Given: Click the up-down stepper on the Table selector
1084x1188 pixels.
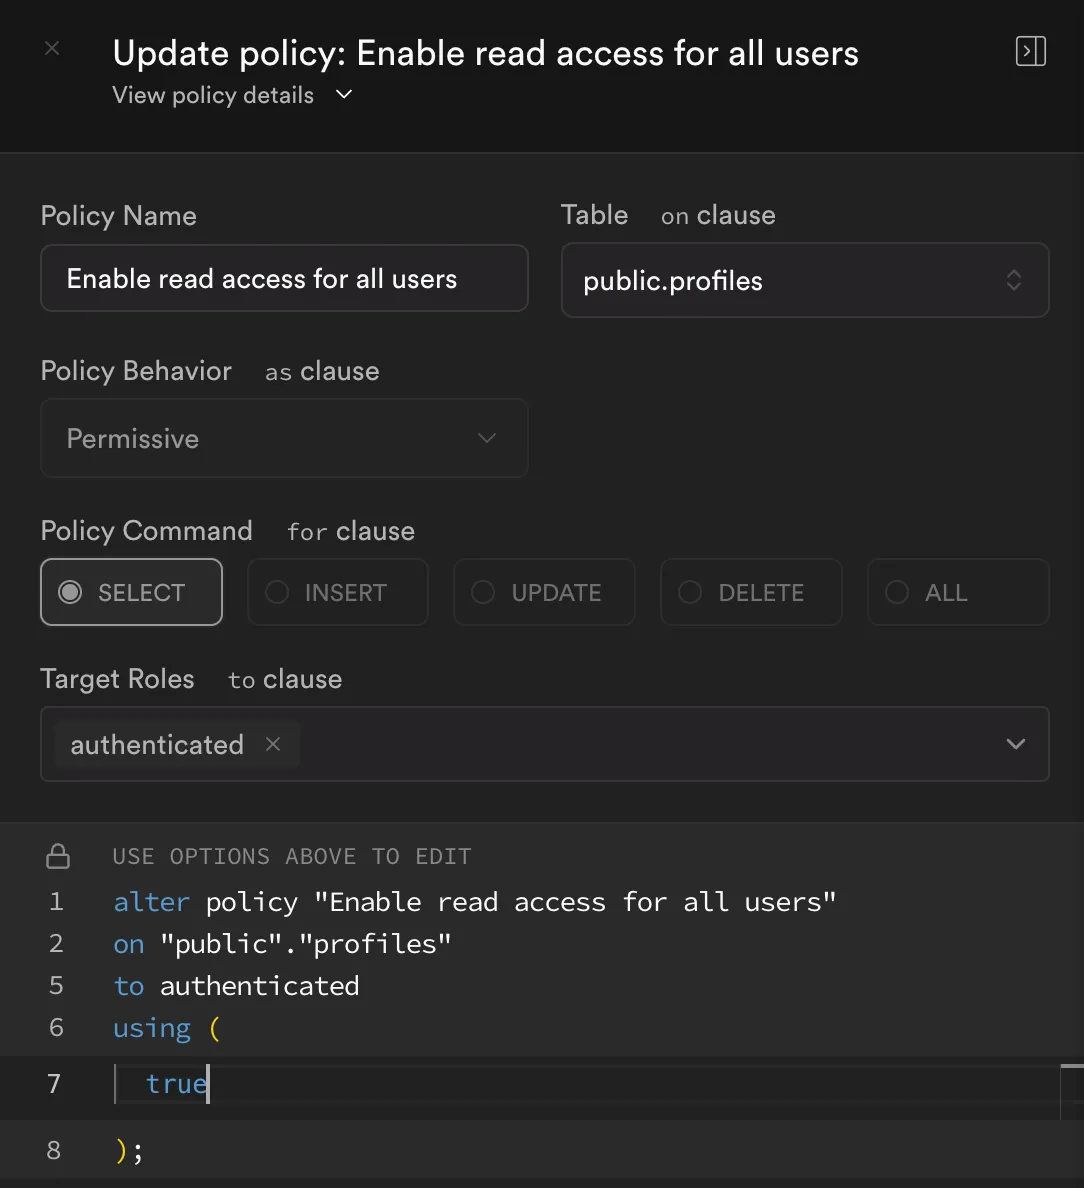Looking at the screenshot, I should 1014,281.
